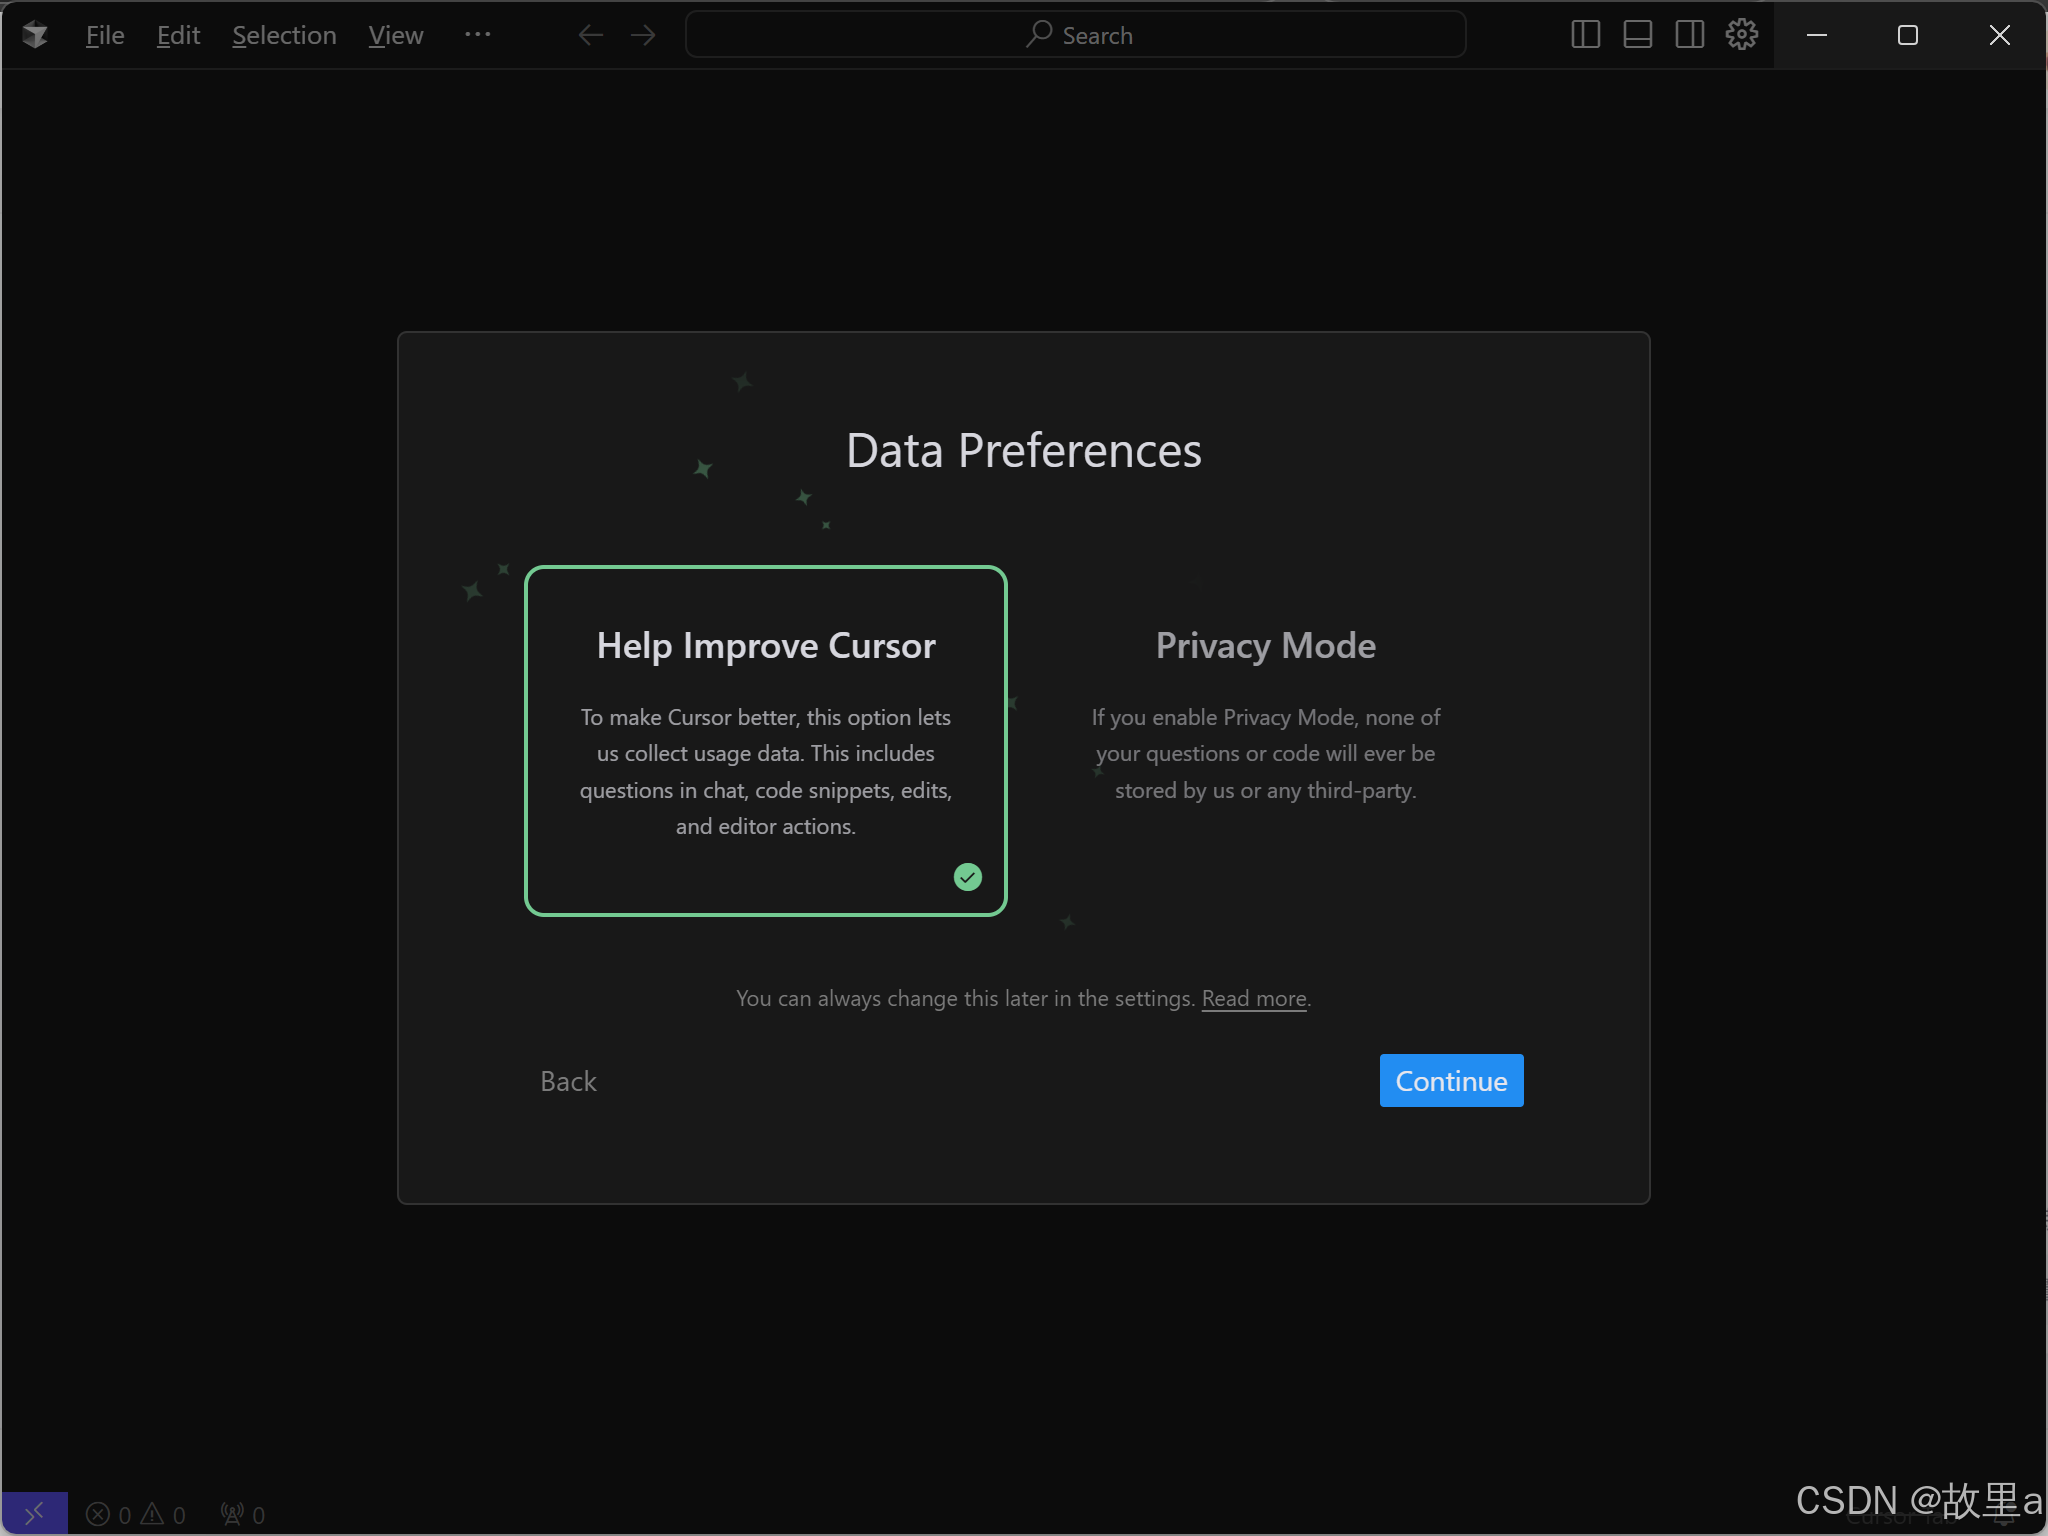
Task: Click the Cursor app logo icon
Action: click(35, 35)
